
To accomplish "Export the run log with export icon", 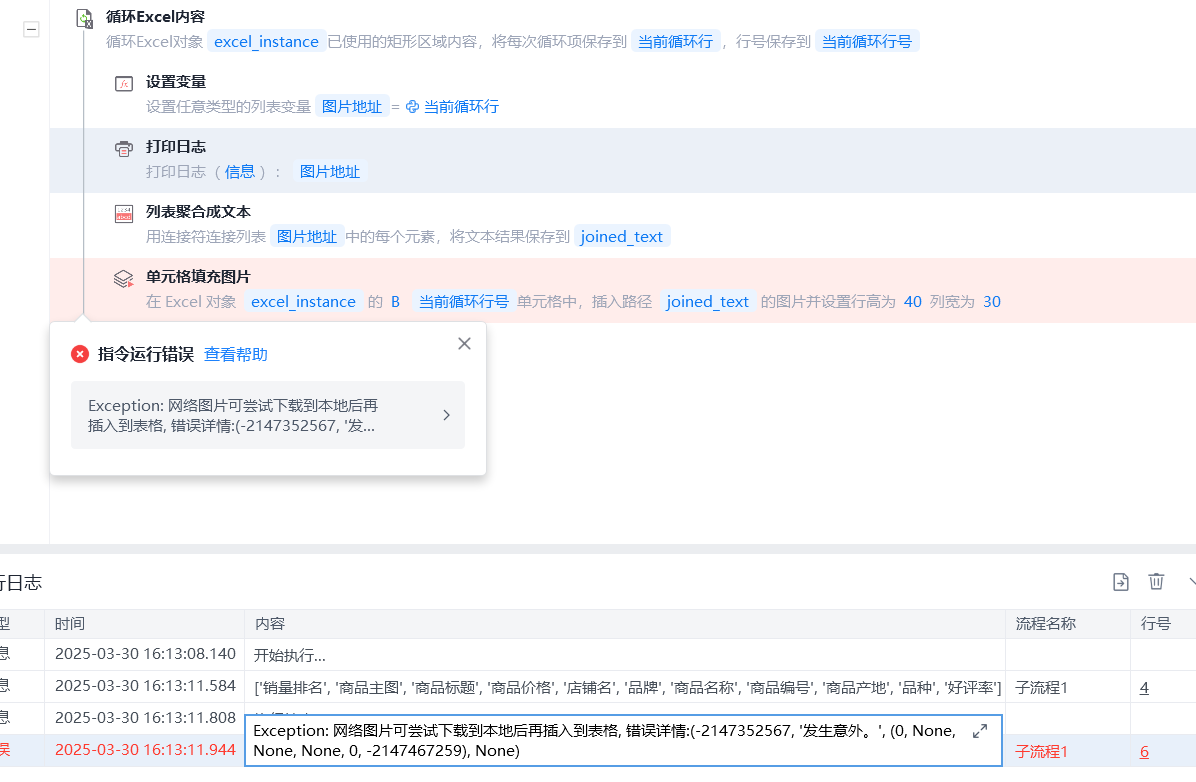I will coord(1121,582).
